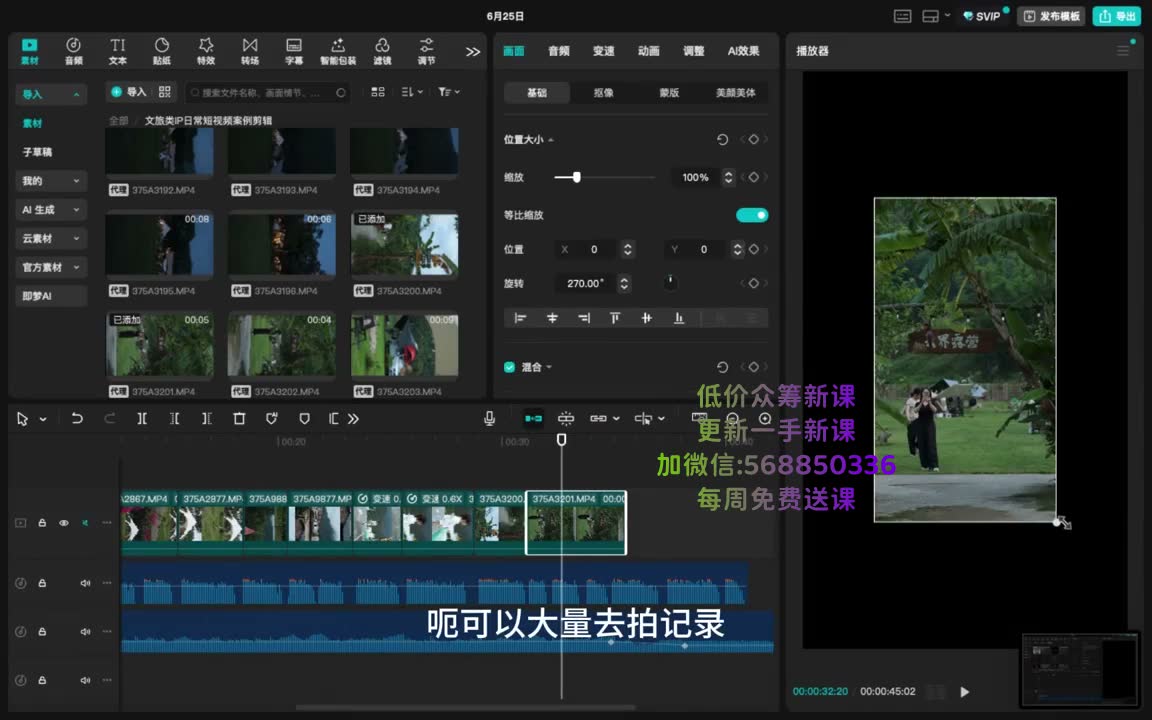Toggle linkage icon in timeline toolbar
Screen dimensions: 1152x720
point(599,418)
